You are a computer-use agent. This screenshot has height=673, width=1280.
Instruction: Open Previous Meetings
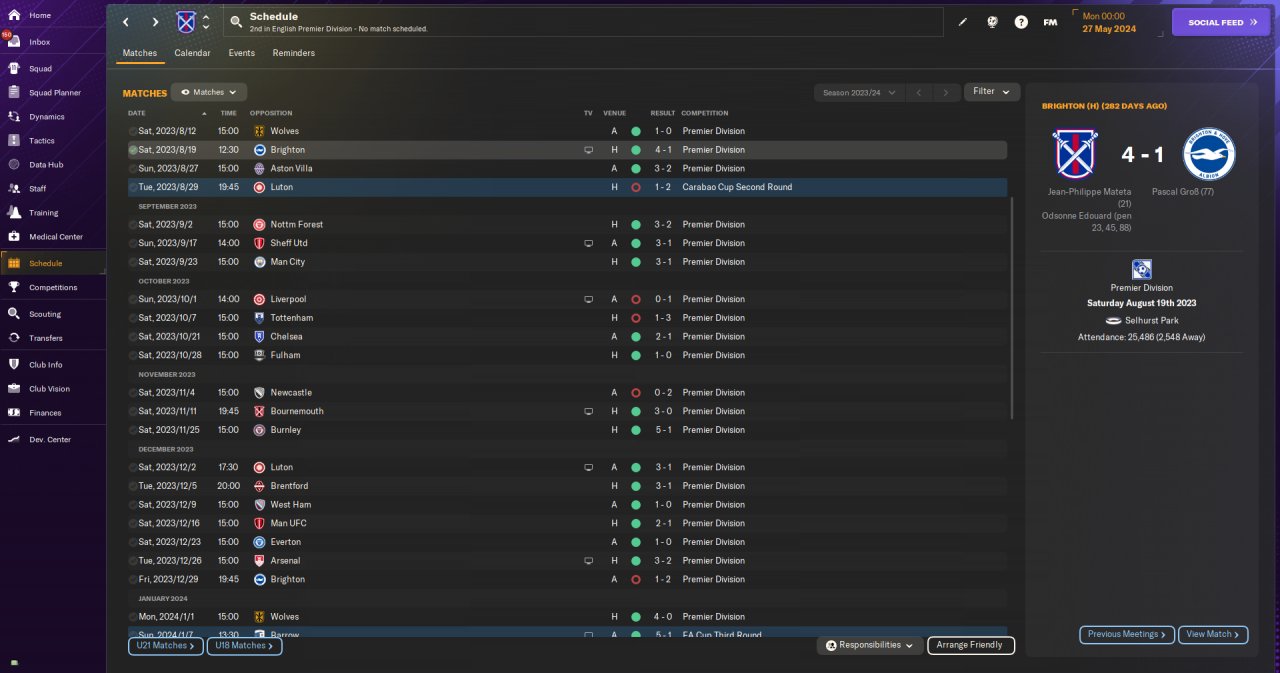point(1127,634)
